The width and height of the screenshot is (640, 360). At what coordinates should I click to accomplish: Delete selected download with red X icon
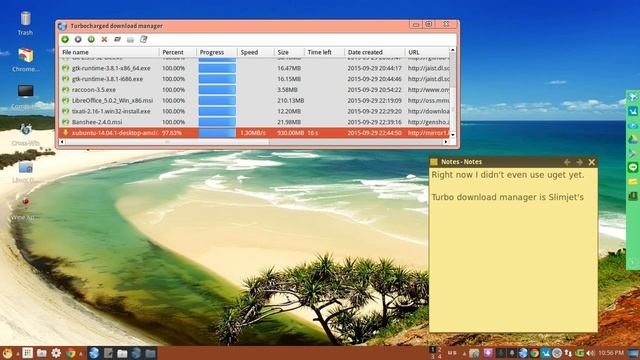104,39
